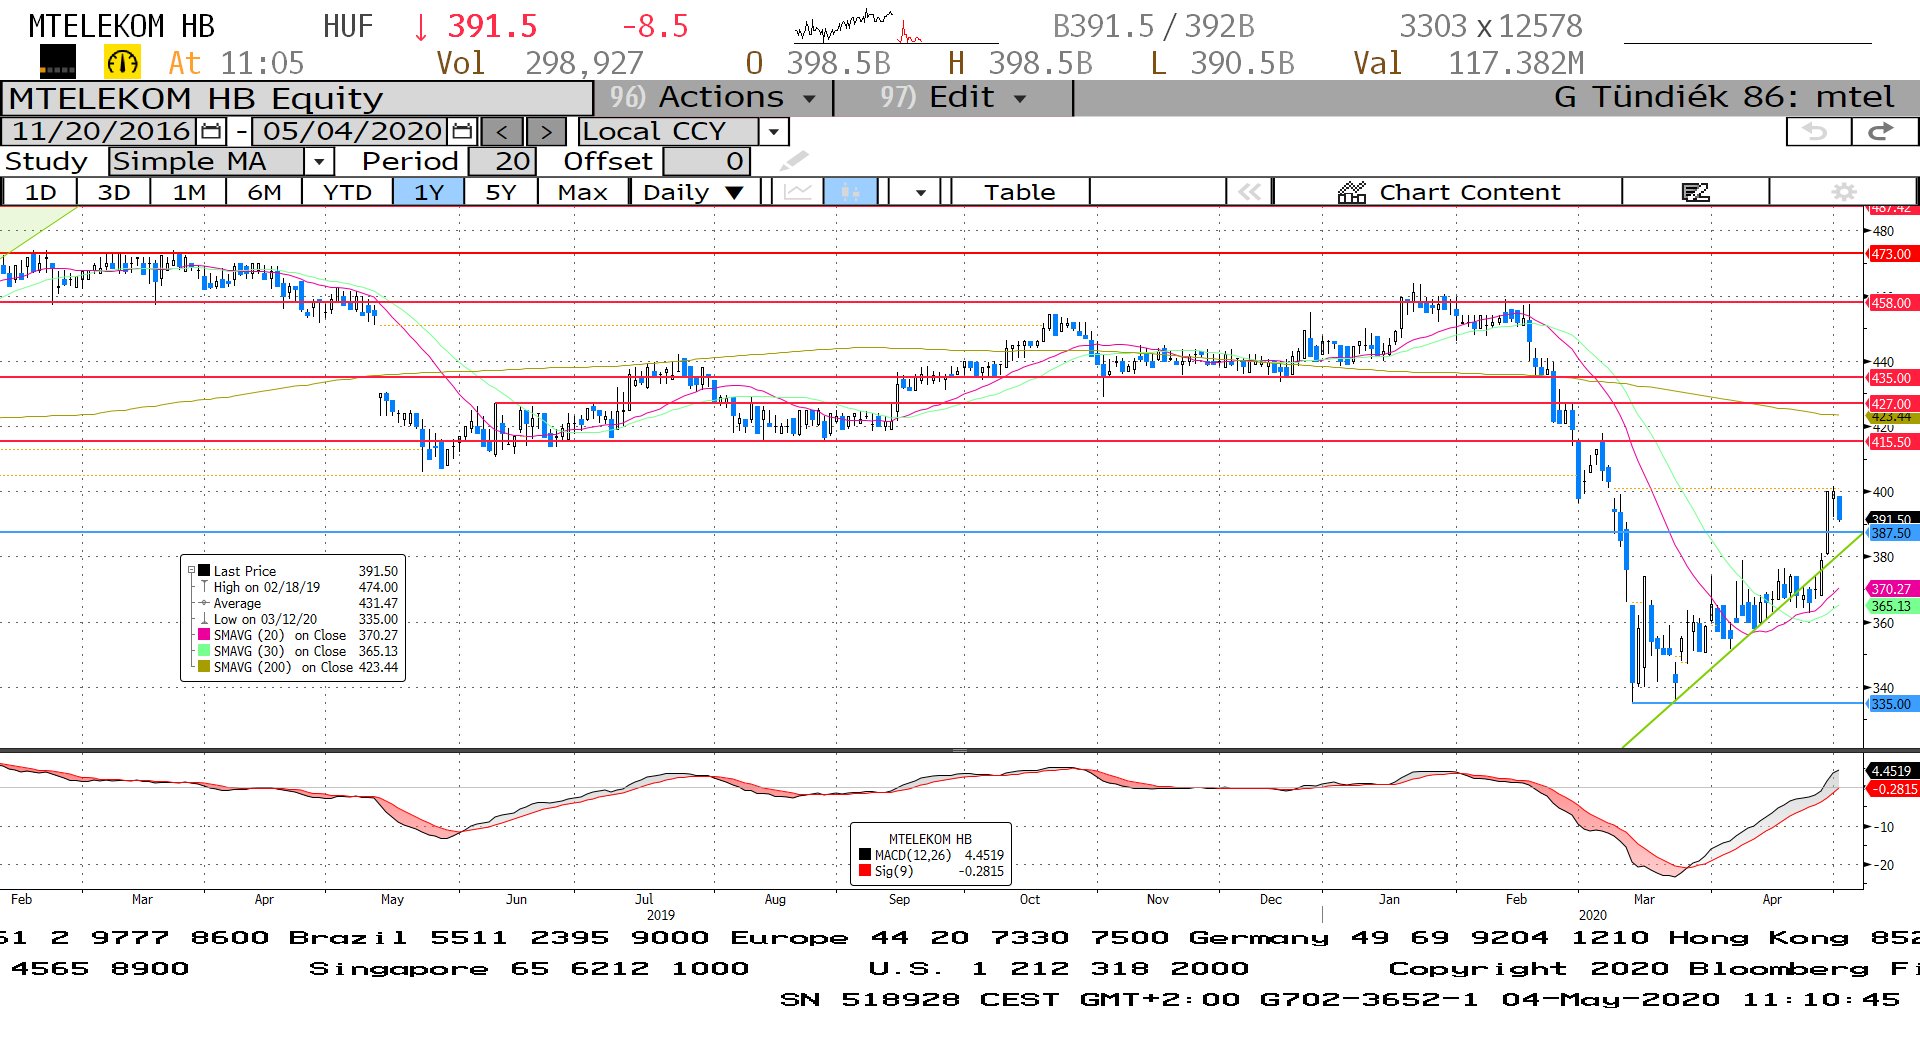Click the 435.00 red level label
This screenshot has width=1920, height=1039.
1892,378
